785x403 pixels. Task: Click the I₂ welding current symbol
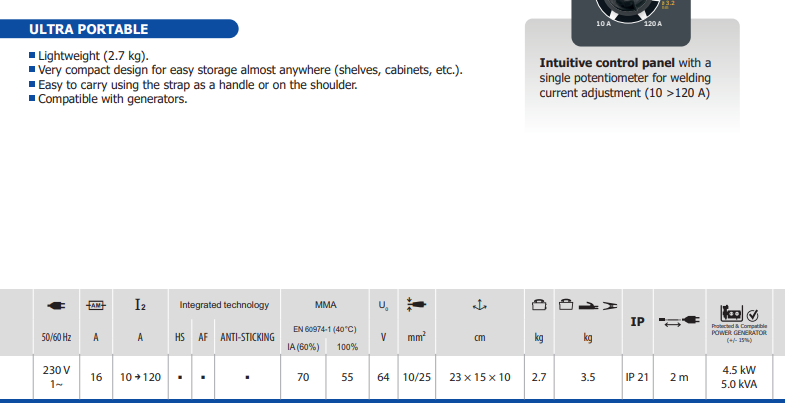pos(140,304)
